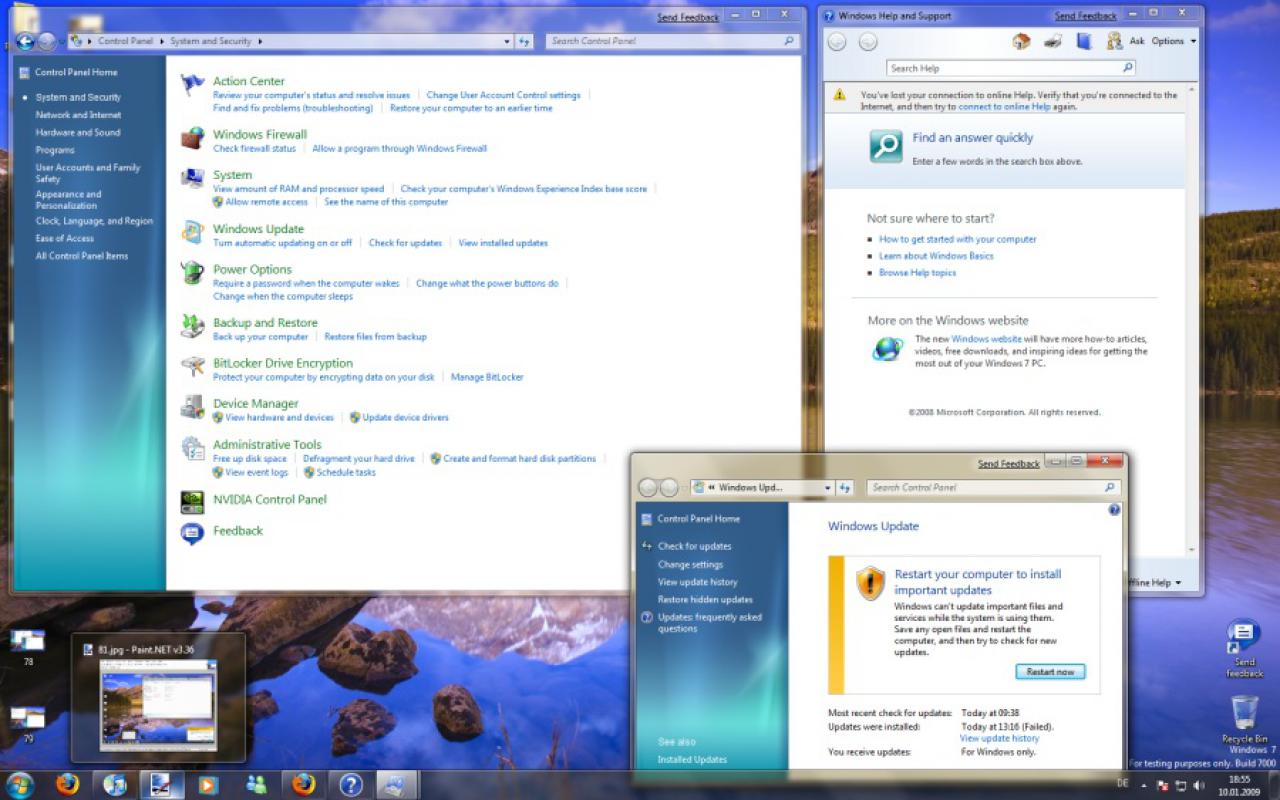Click the Restart now button

coord(1050,672)
